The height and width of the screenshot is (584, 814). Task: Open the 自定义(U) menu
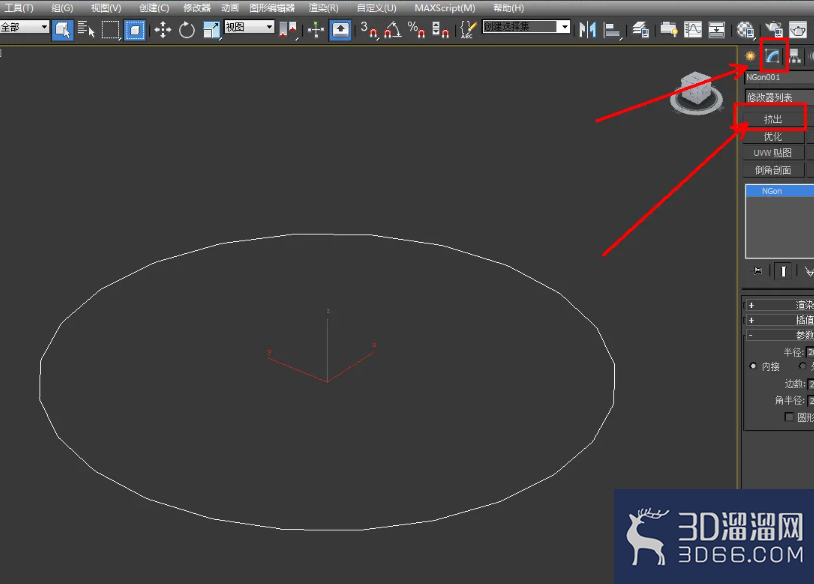click(376, 8)
